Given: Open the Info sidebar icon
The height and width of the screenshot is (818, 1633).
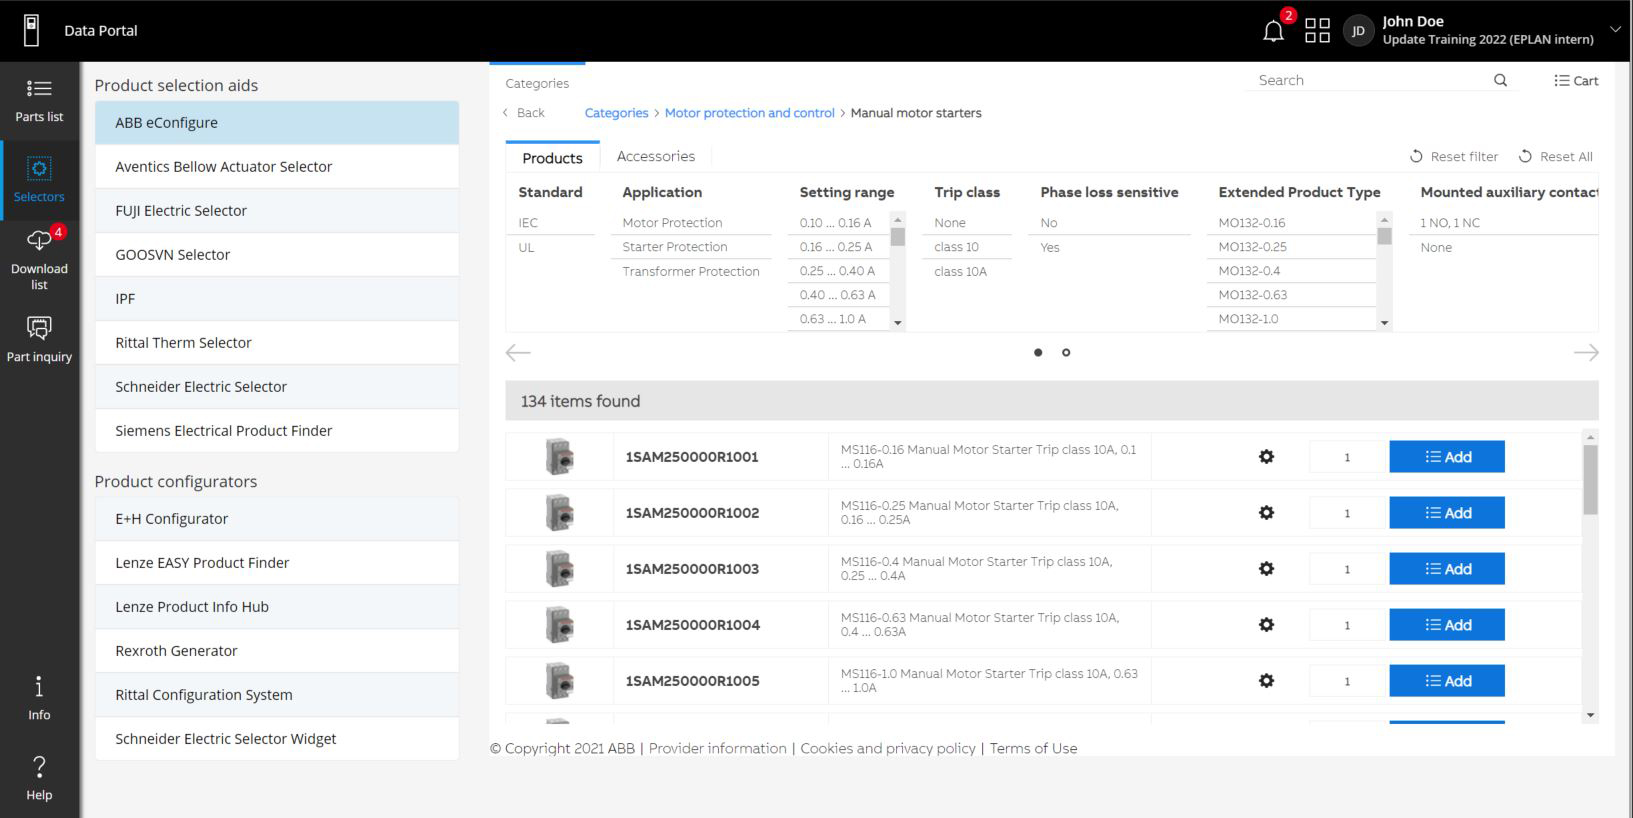Looking at the screenshot, I should point(39,697).
